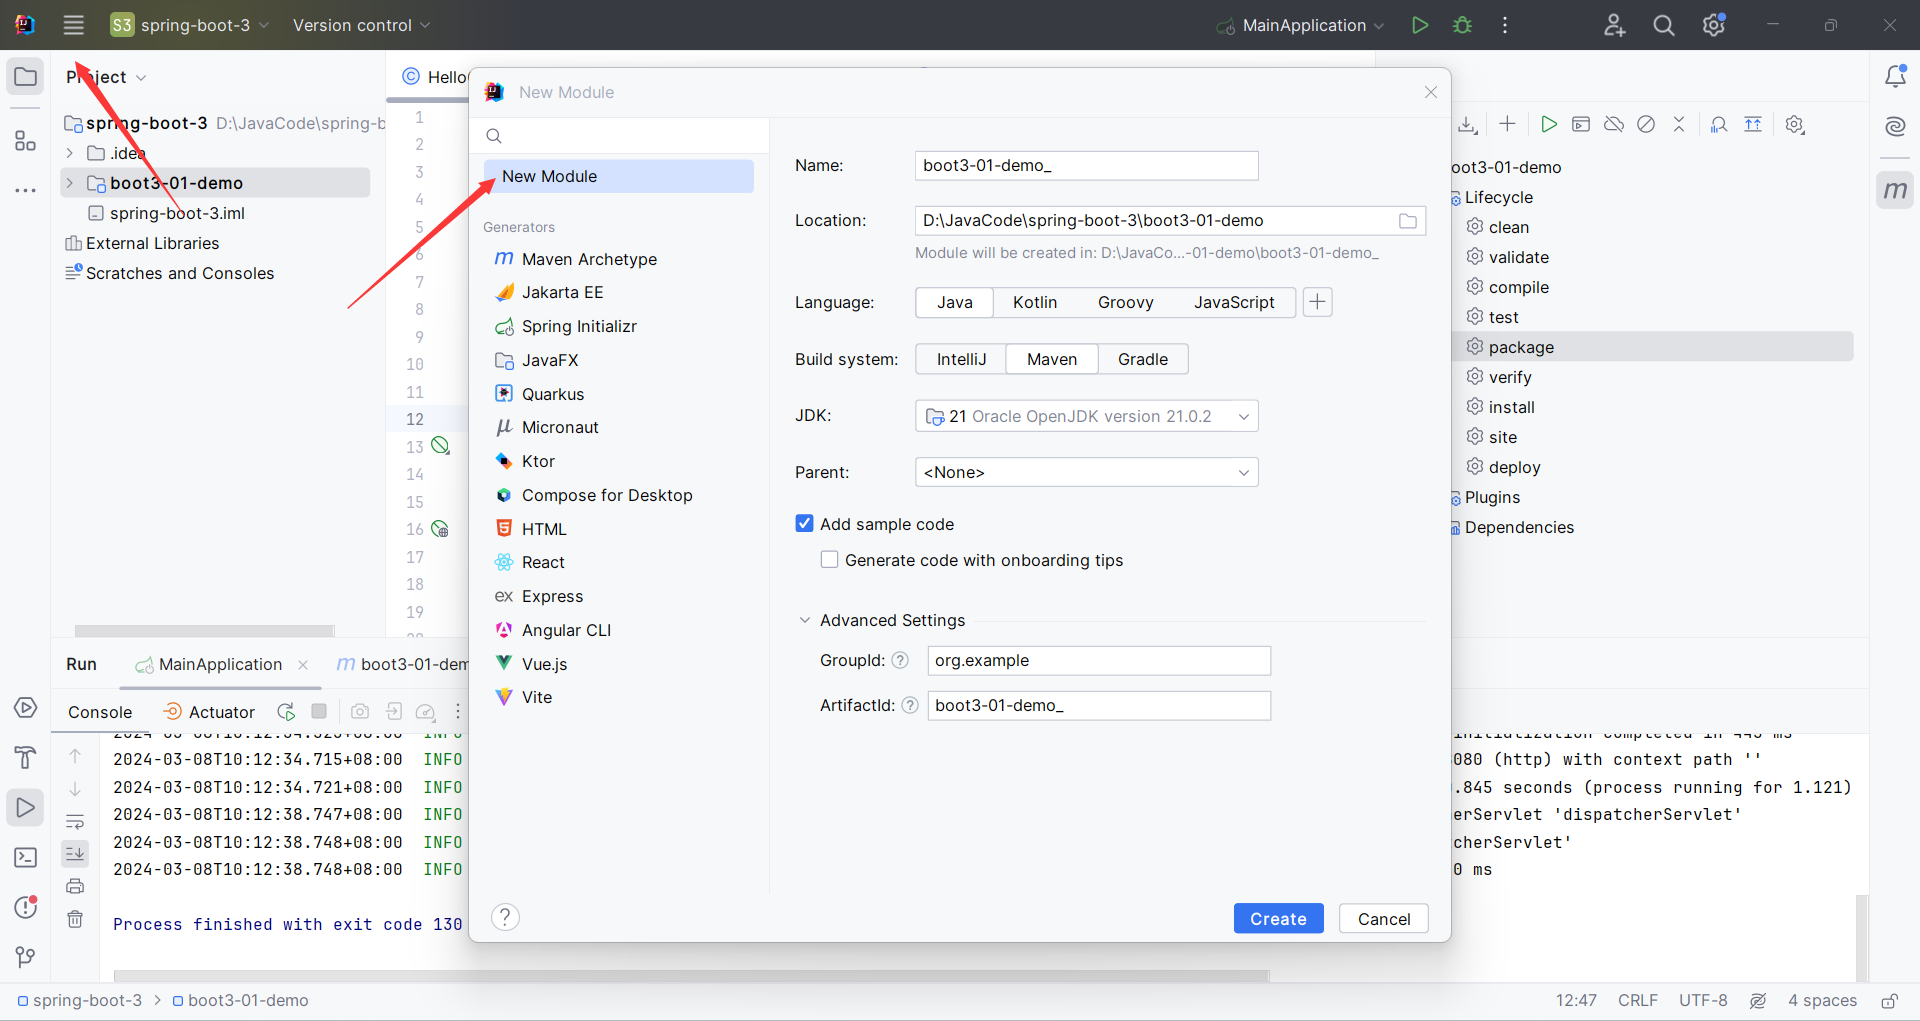Viewport: 1920px width, 1021px height.
Task: Switch to Actuator tab
Action: click(209, 712)
